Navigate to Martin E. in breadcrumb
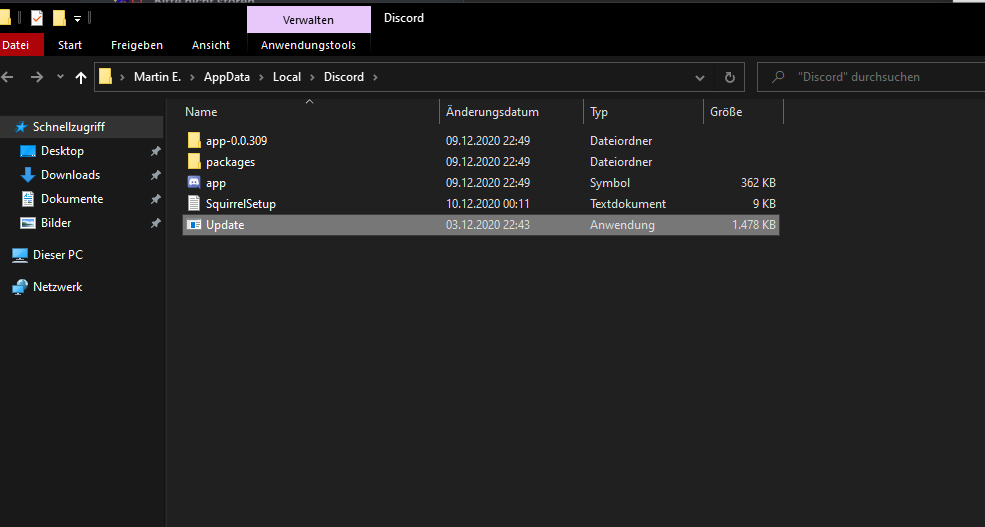This screenshot has height=527, width=985. pos(157,77)
